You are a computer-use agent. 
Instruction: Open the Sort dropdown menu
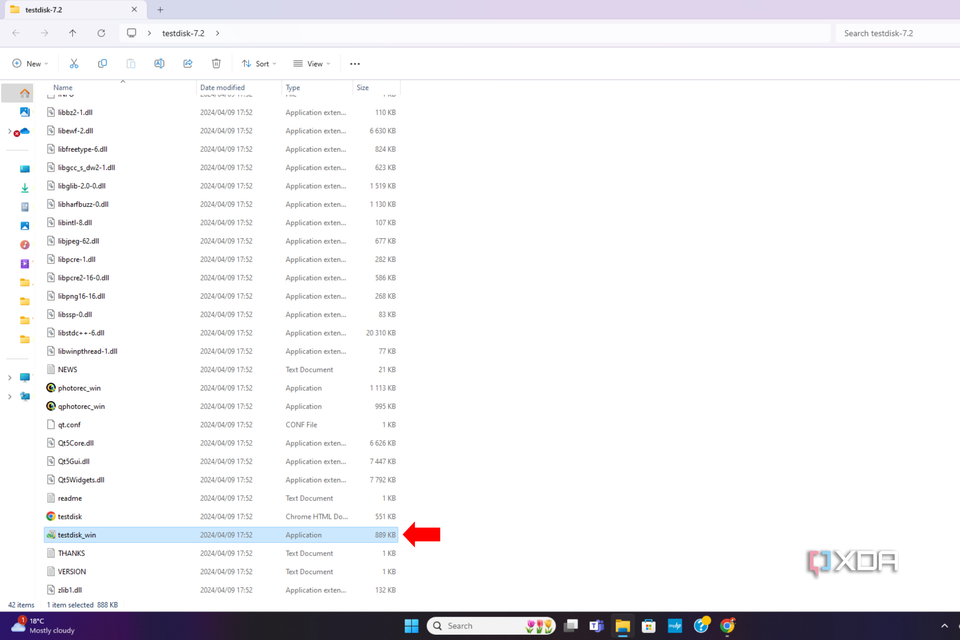pyautogui.click(x=259, y=64)
